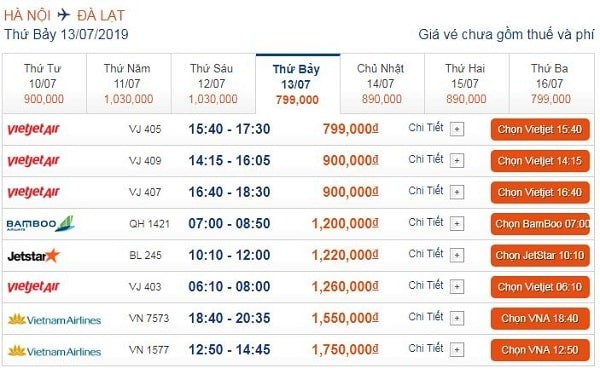Click Chọn JetStar 10:10 button
Viewport: 600px width, 374px height.
click(540, 255)
